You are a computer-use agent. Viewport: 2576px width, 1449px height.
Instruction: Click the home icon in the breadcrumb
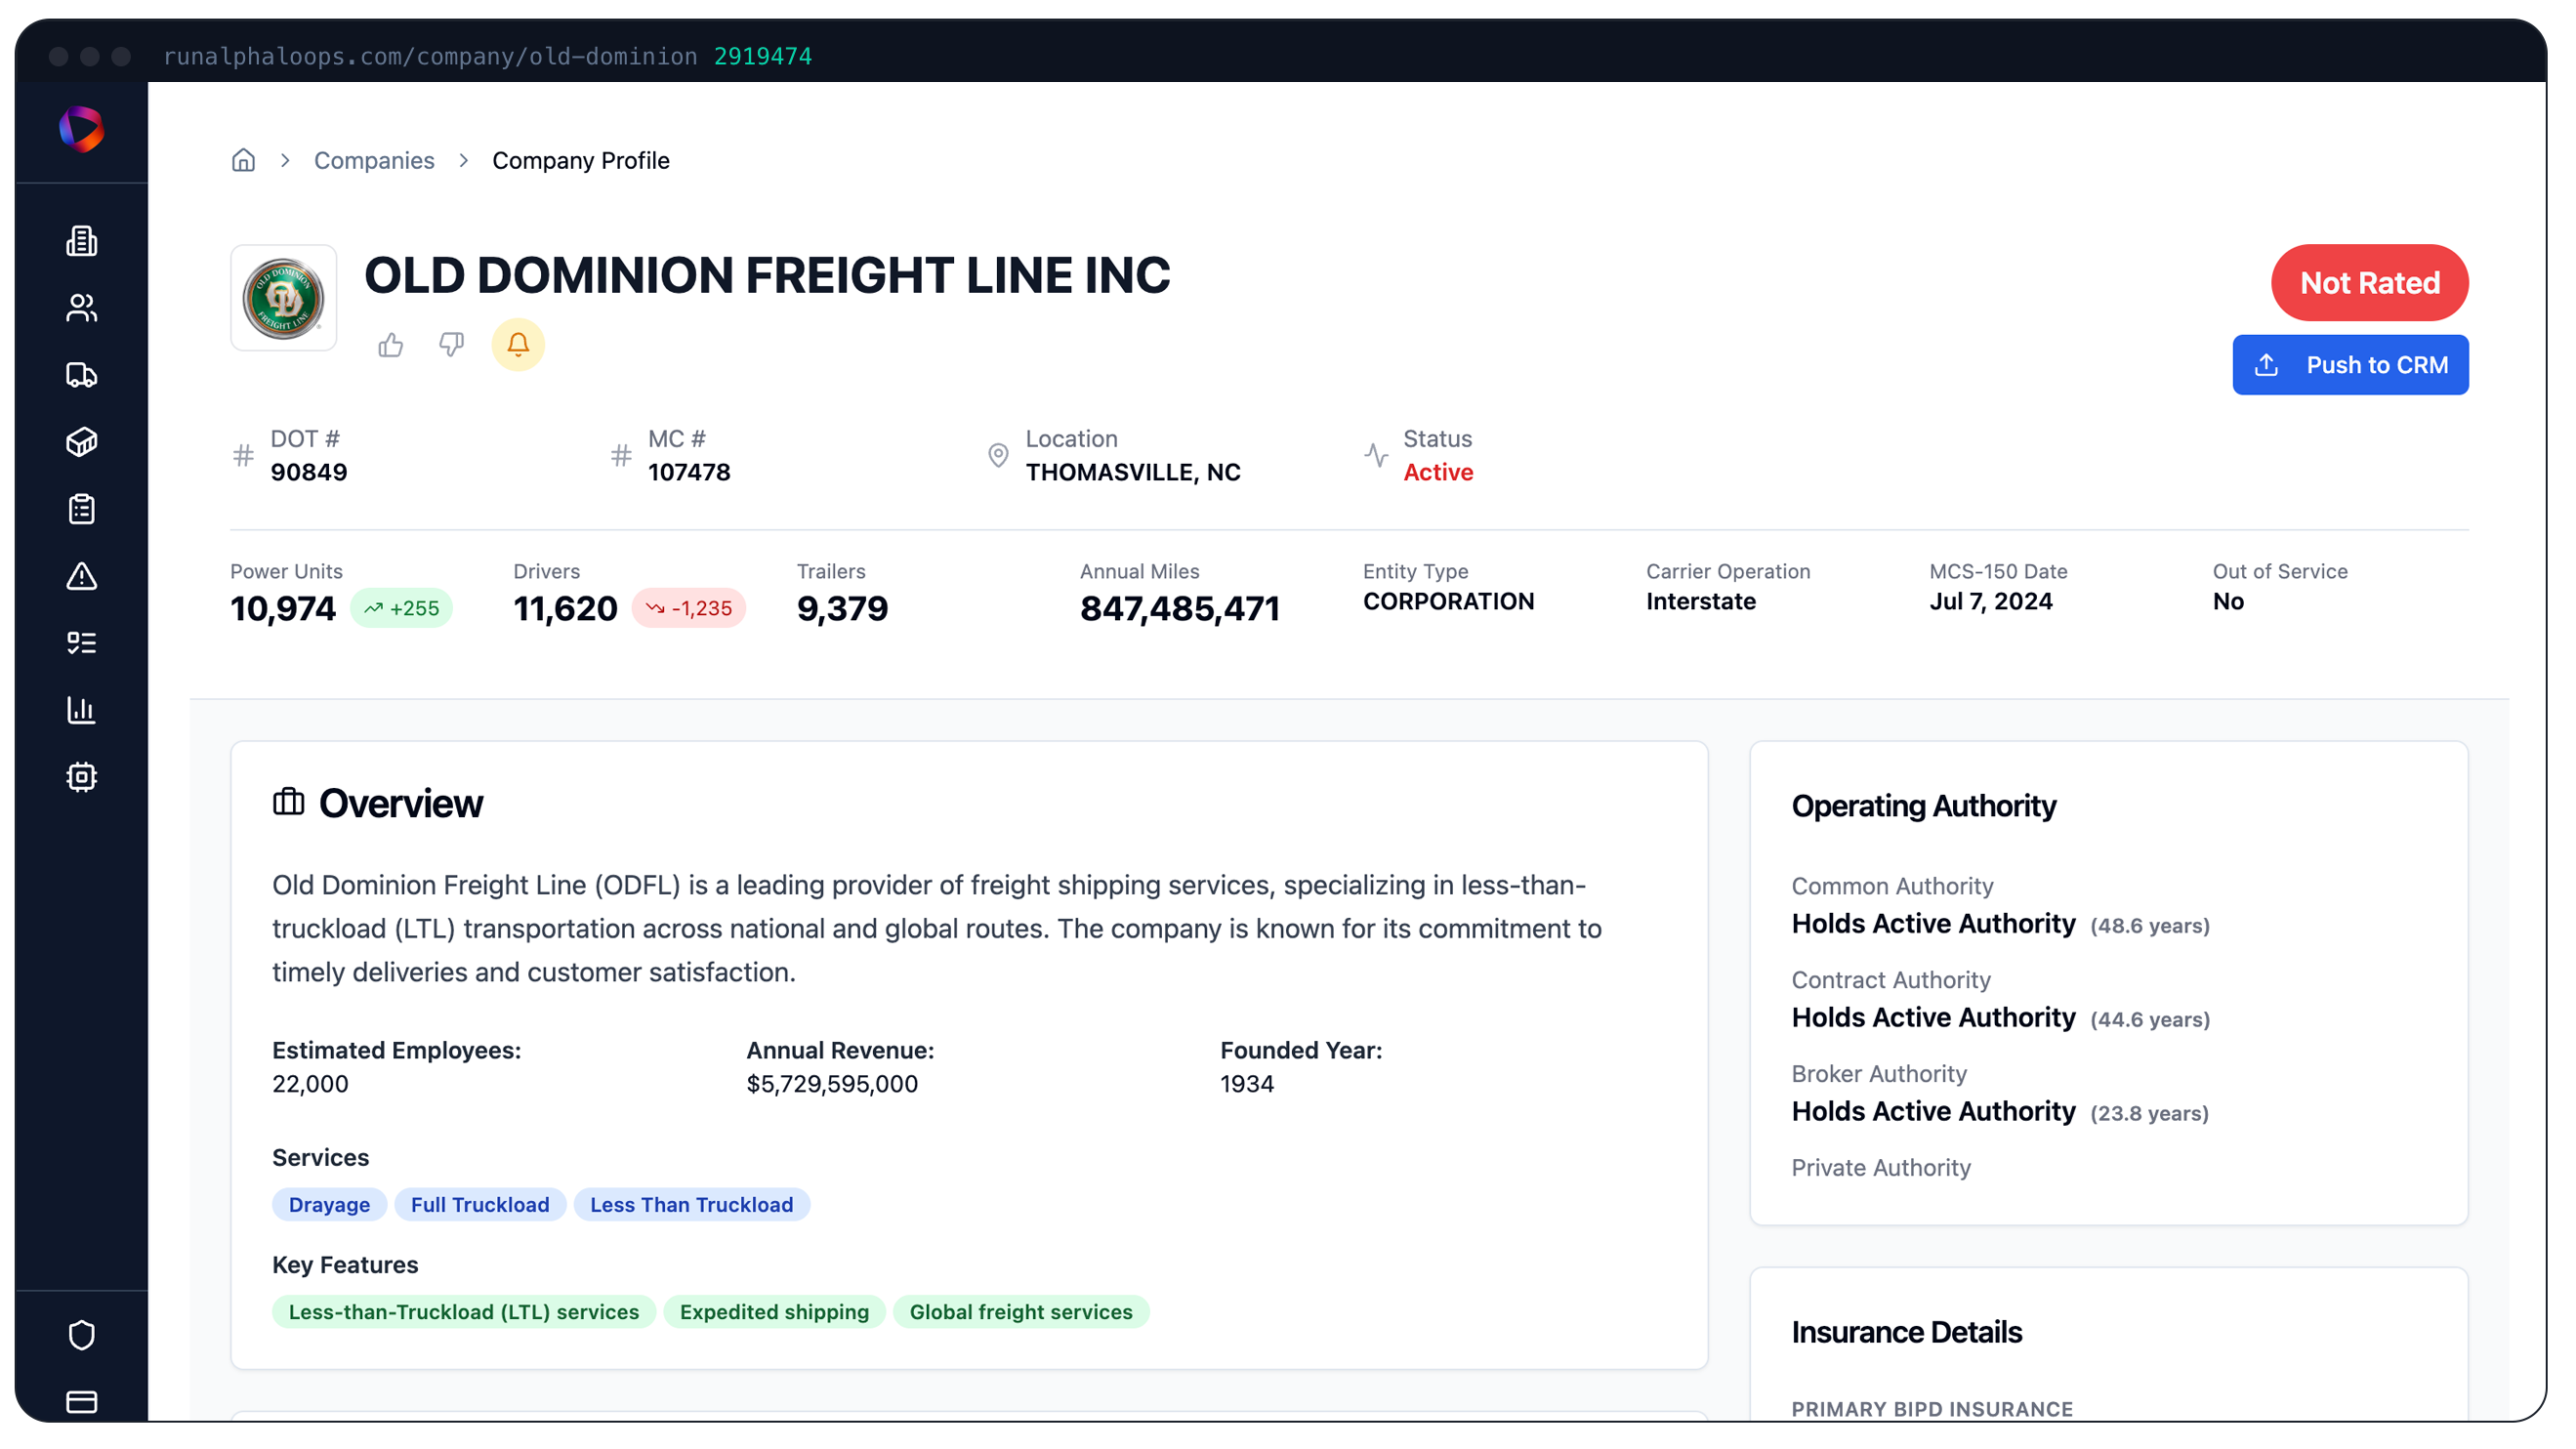(x=242, y=160)
